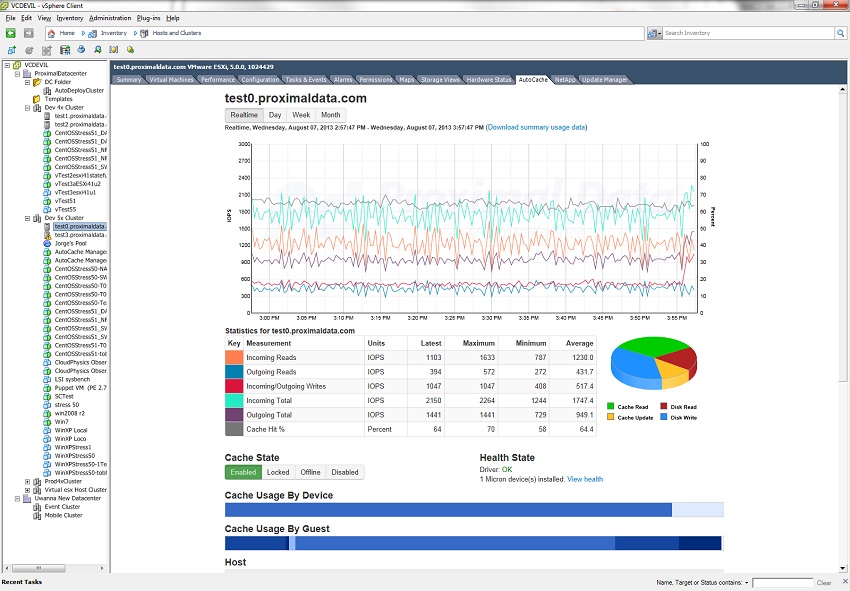Click the magnifier icon in Search Inventory
Image resolution: width=850 pixels, height=591 pixels.
[x=840, y=33]
